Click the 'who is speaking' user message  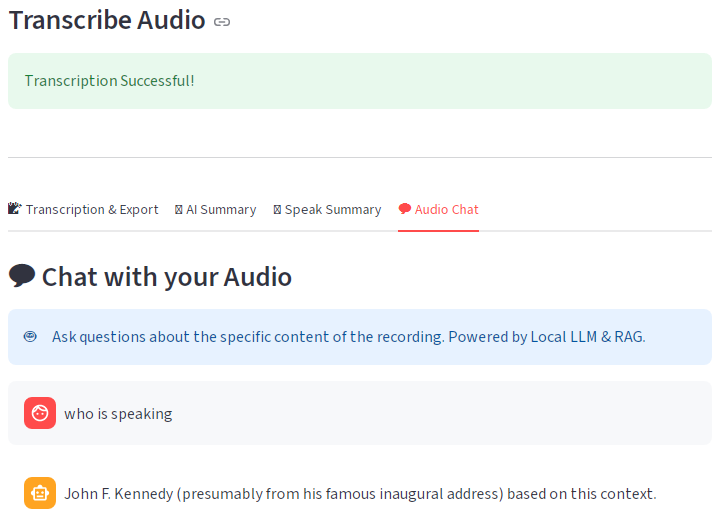pyautogui.click(x=118, y=414)
